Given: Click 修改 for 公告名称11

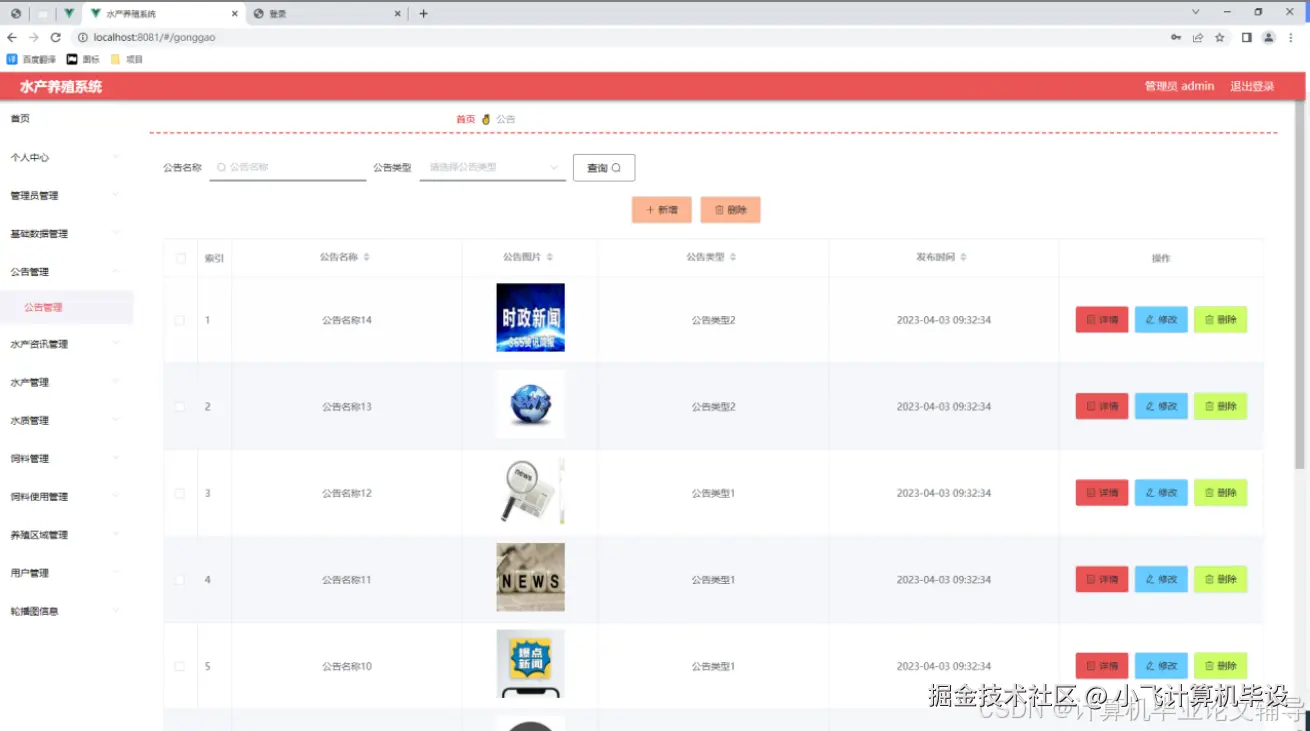Looking at the screenshot, I should (x=1161, y=580).
